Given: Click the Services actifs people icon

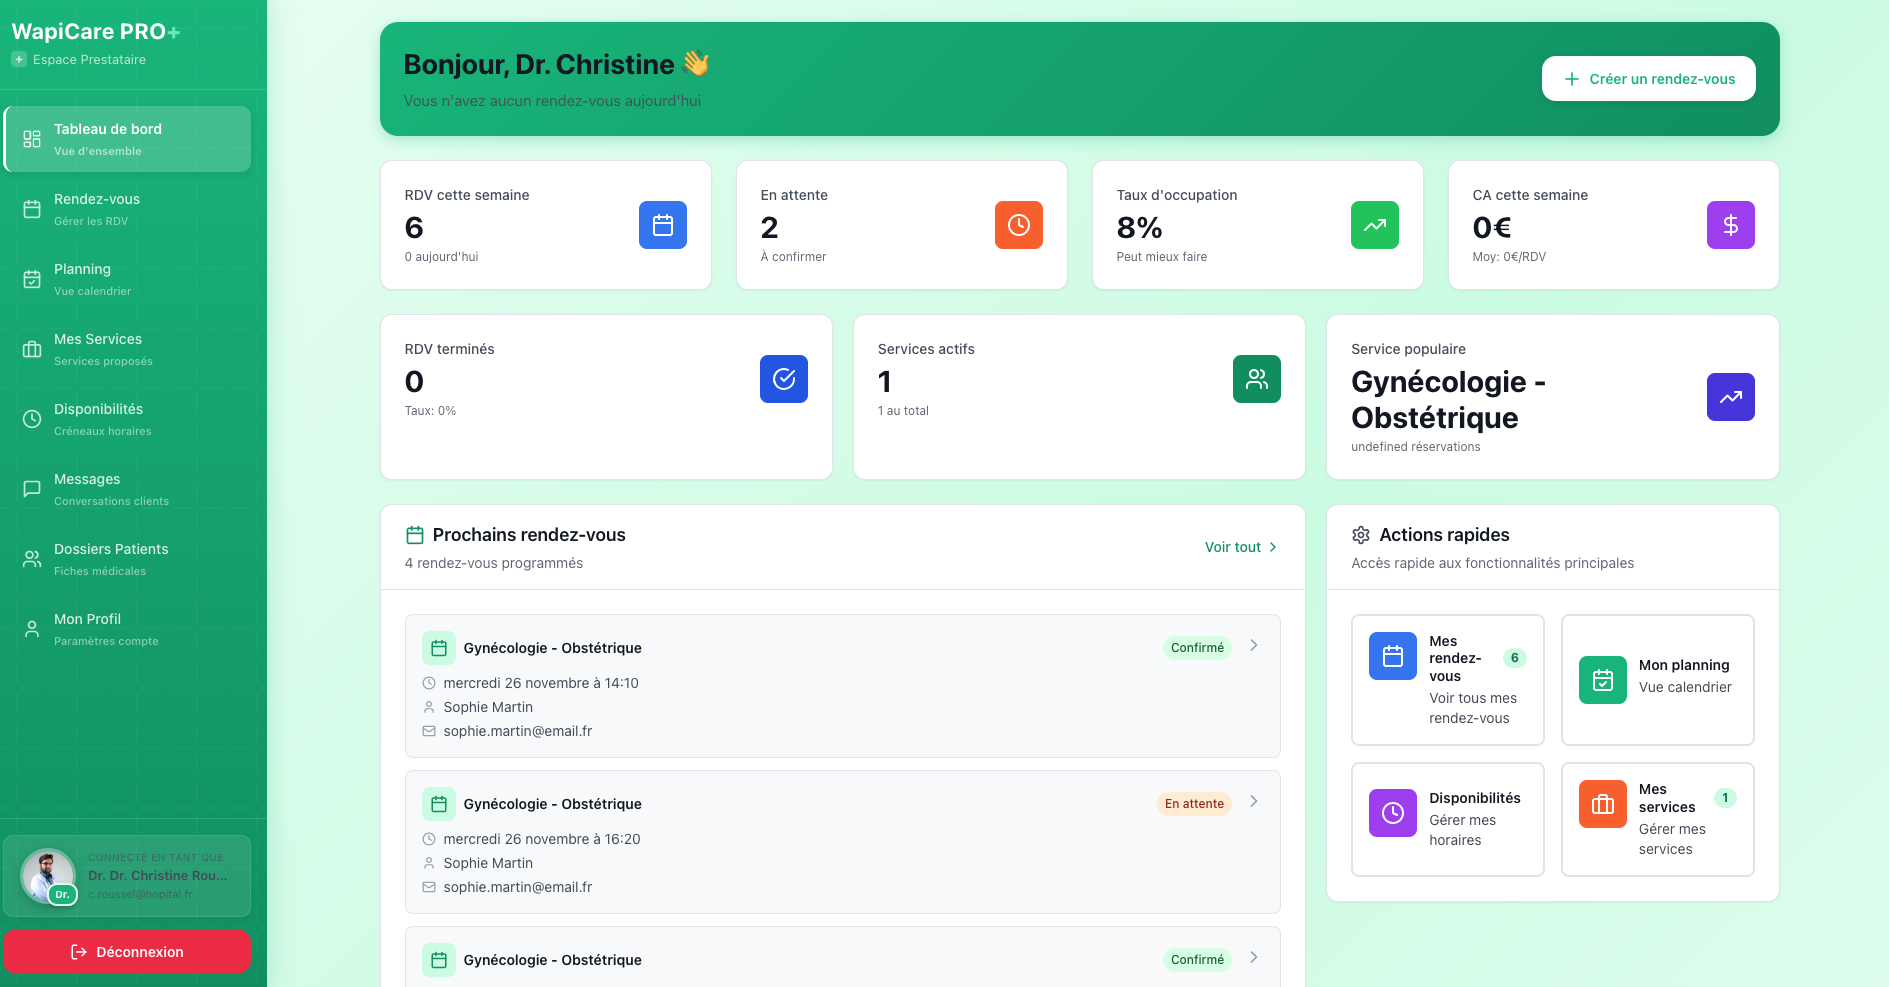Looking at the screenshot, I should (1257, 379).
